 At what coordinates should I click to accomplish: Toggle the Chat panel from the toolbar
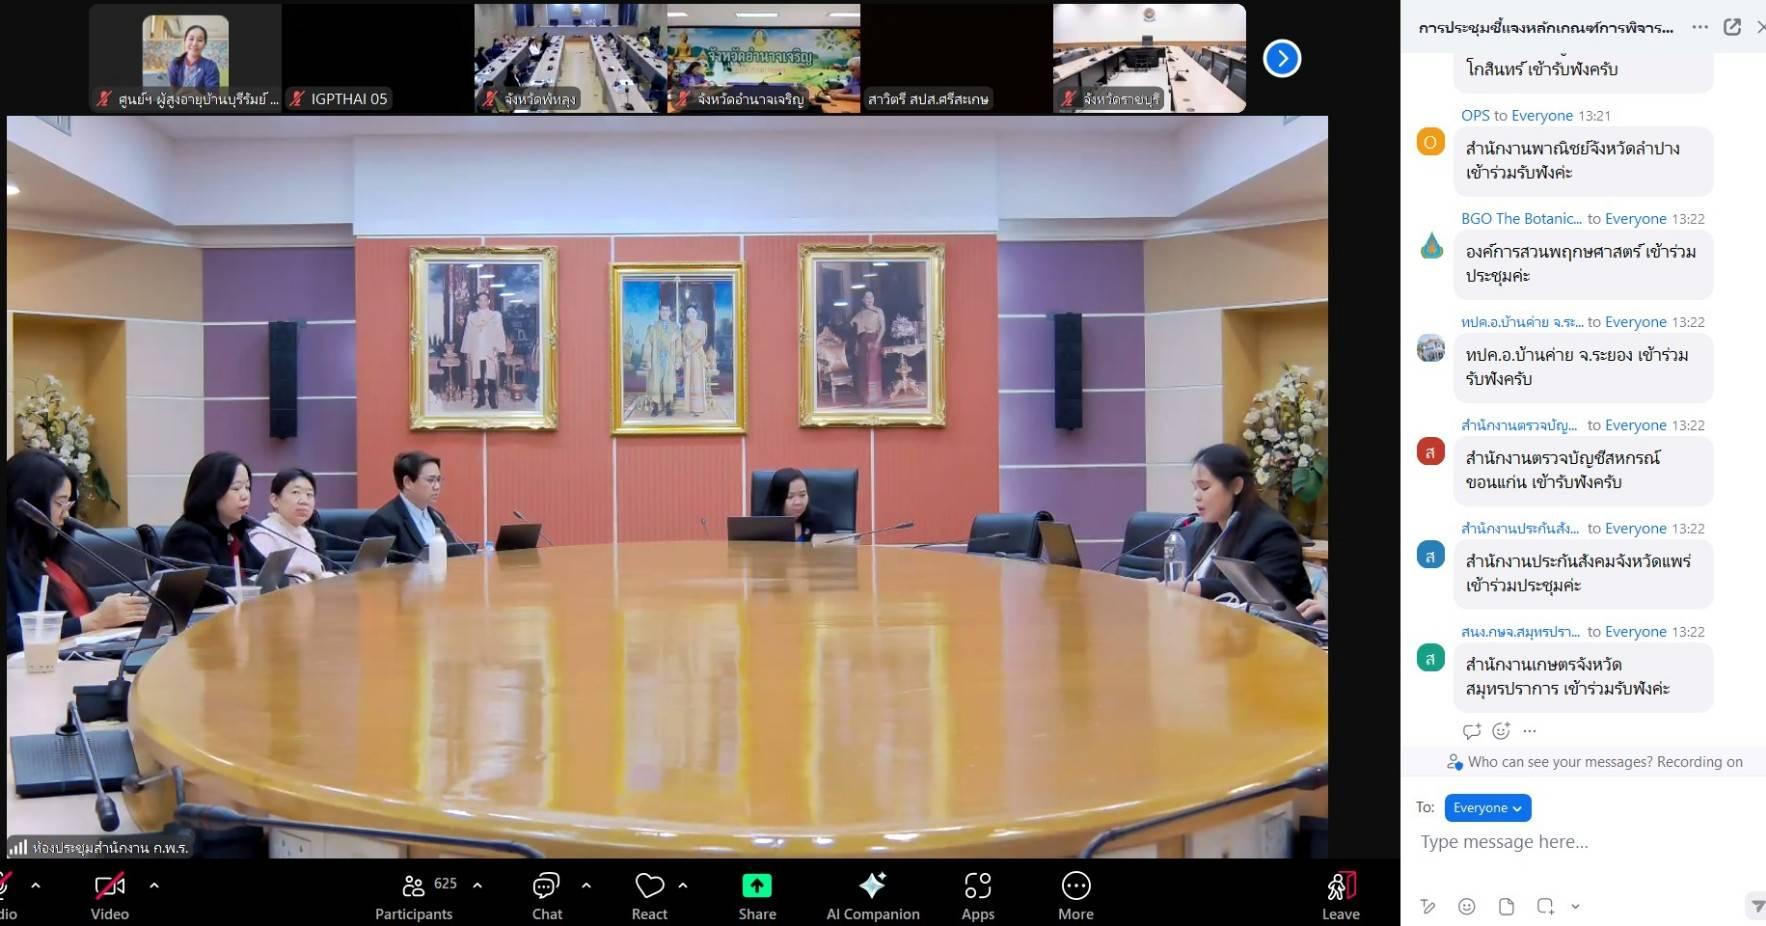coord(546,895)
